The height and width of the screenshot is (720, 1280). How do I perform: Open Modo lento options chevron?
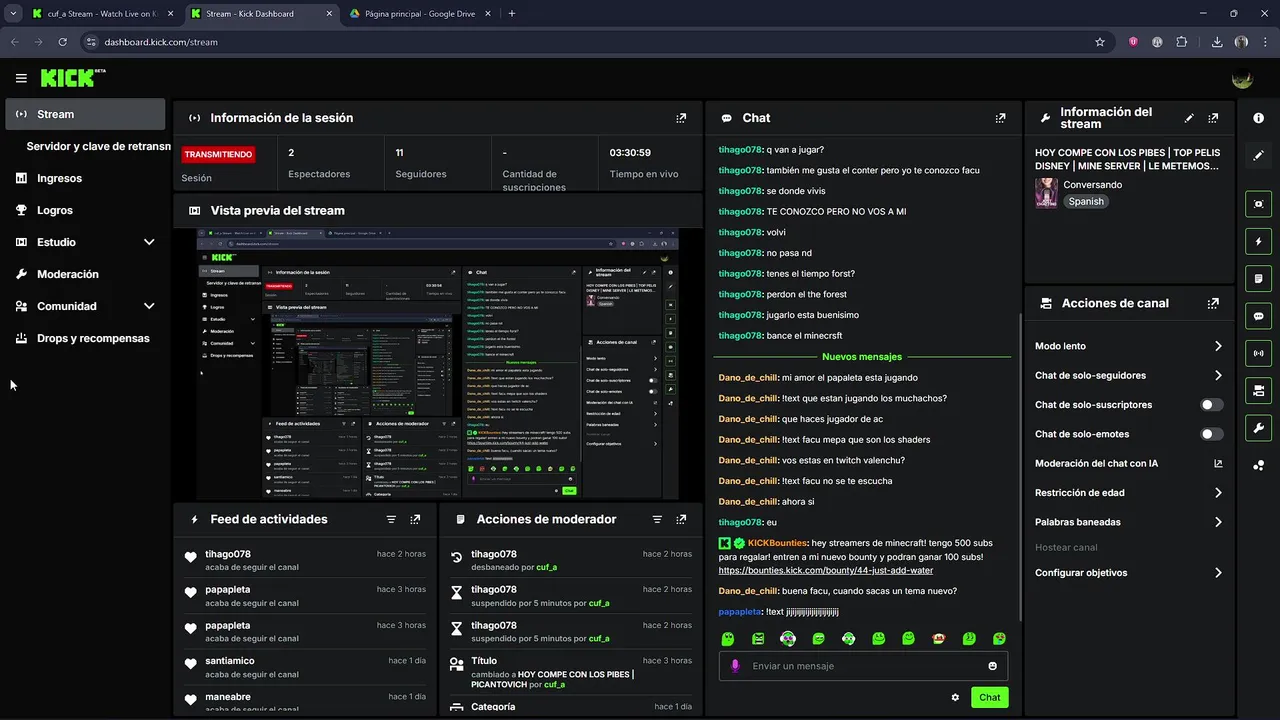1218,346
